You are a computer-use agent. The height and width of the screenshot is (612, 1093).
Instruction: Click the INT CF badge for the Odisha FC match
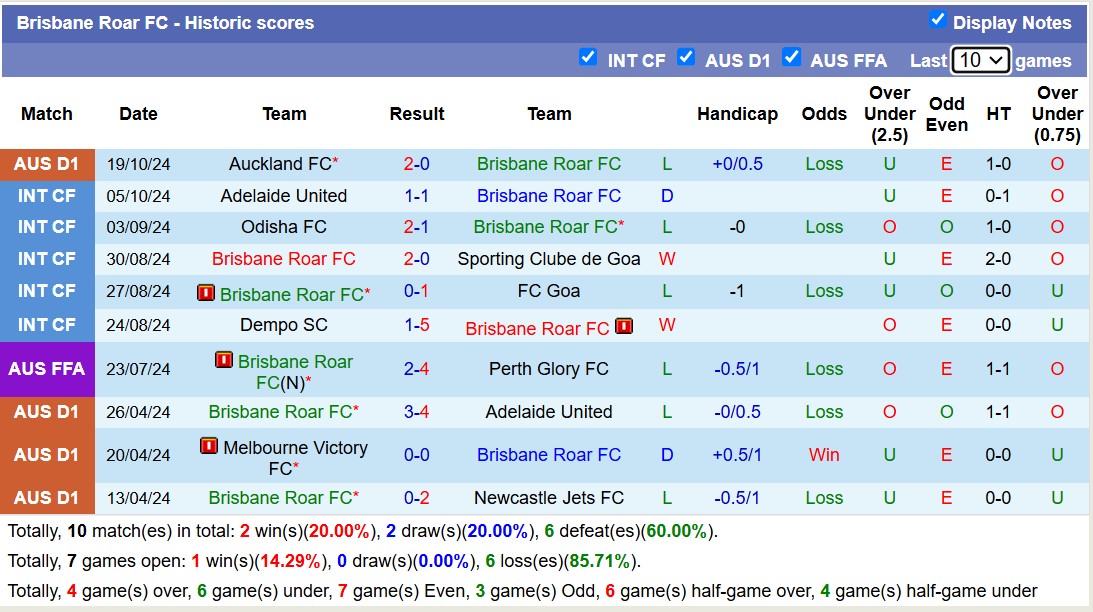tap(47, 227)
